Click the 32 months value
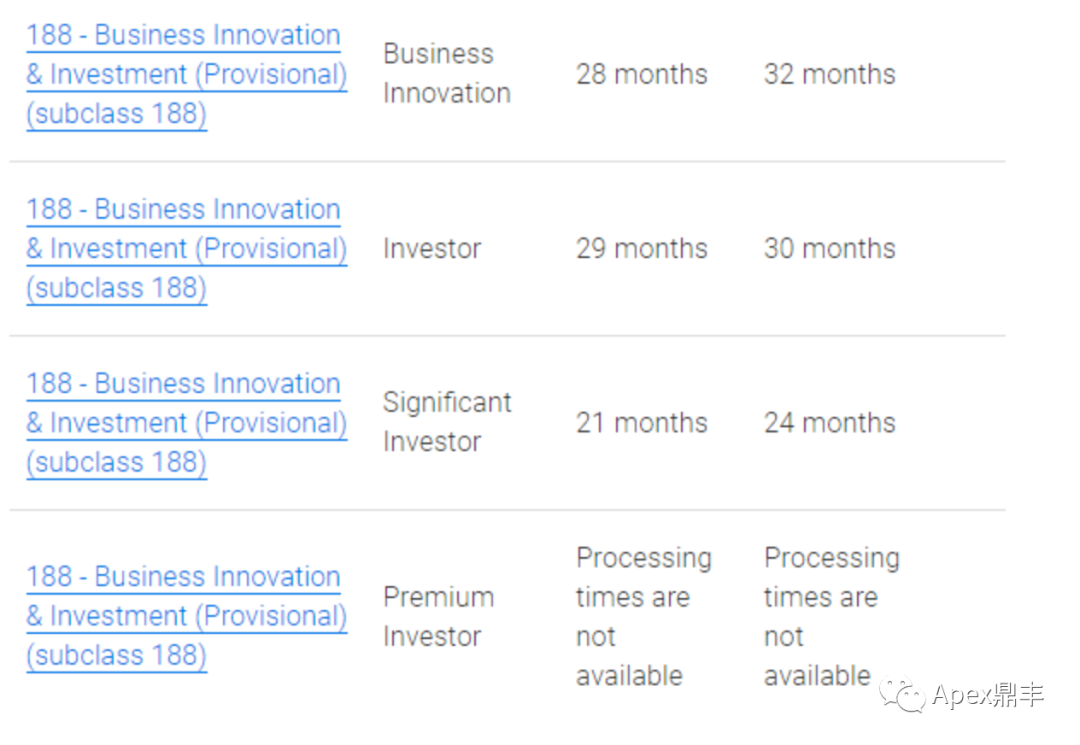1080x745 pixels. (x=830, y=74)
